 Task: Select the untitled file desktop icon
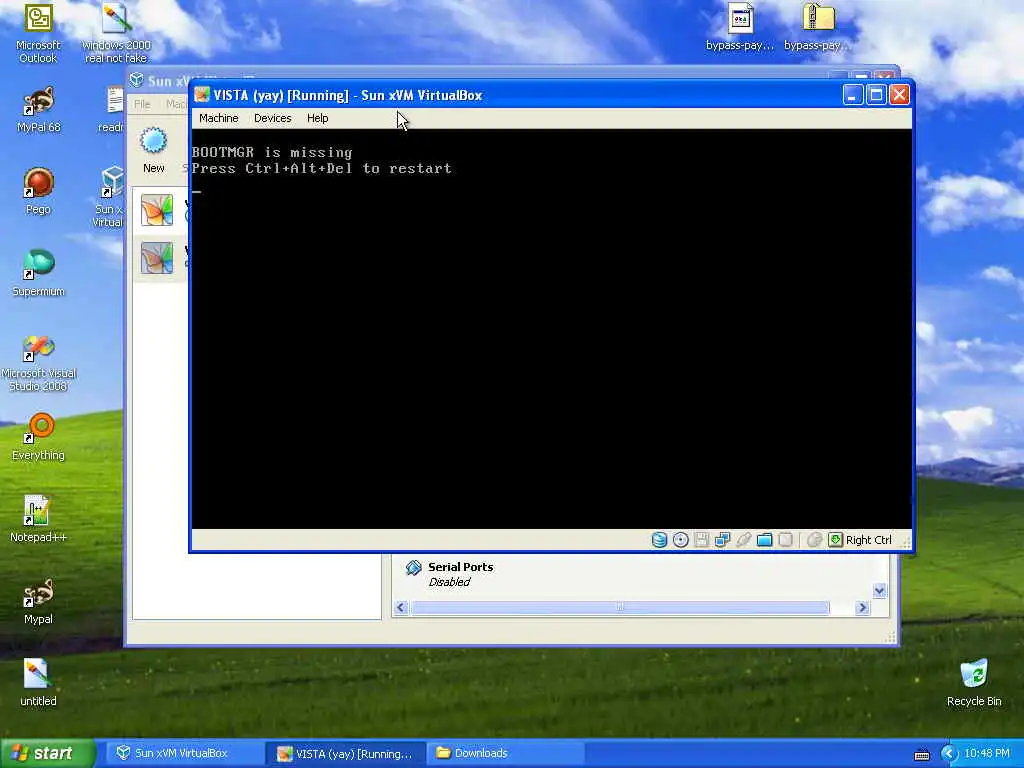click(38, 683)
